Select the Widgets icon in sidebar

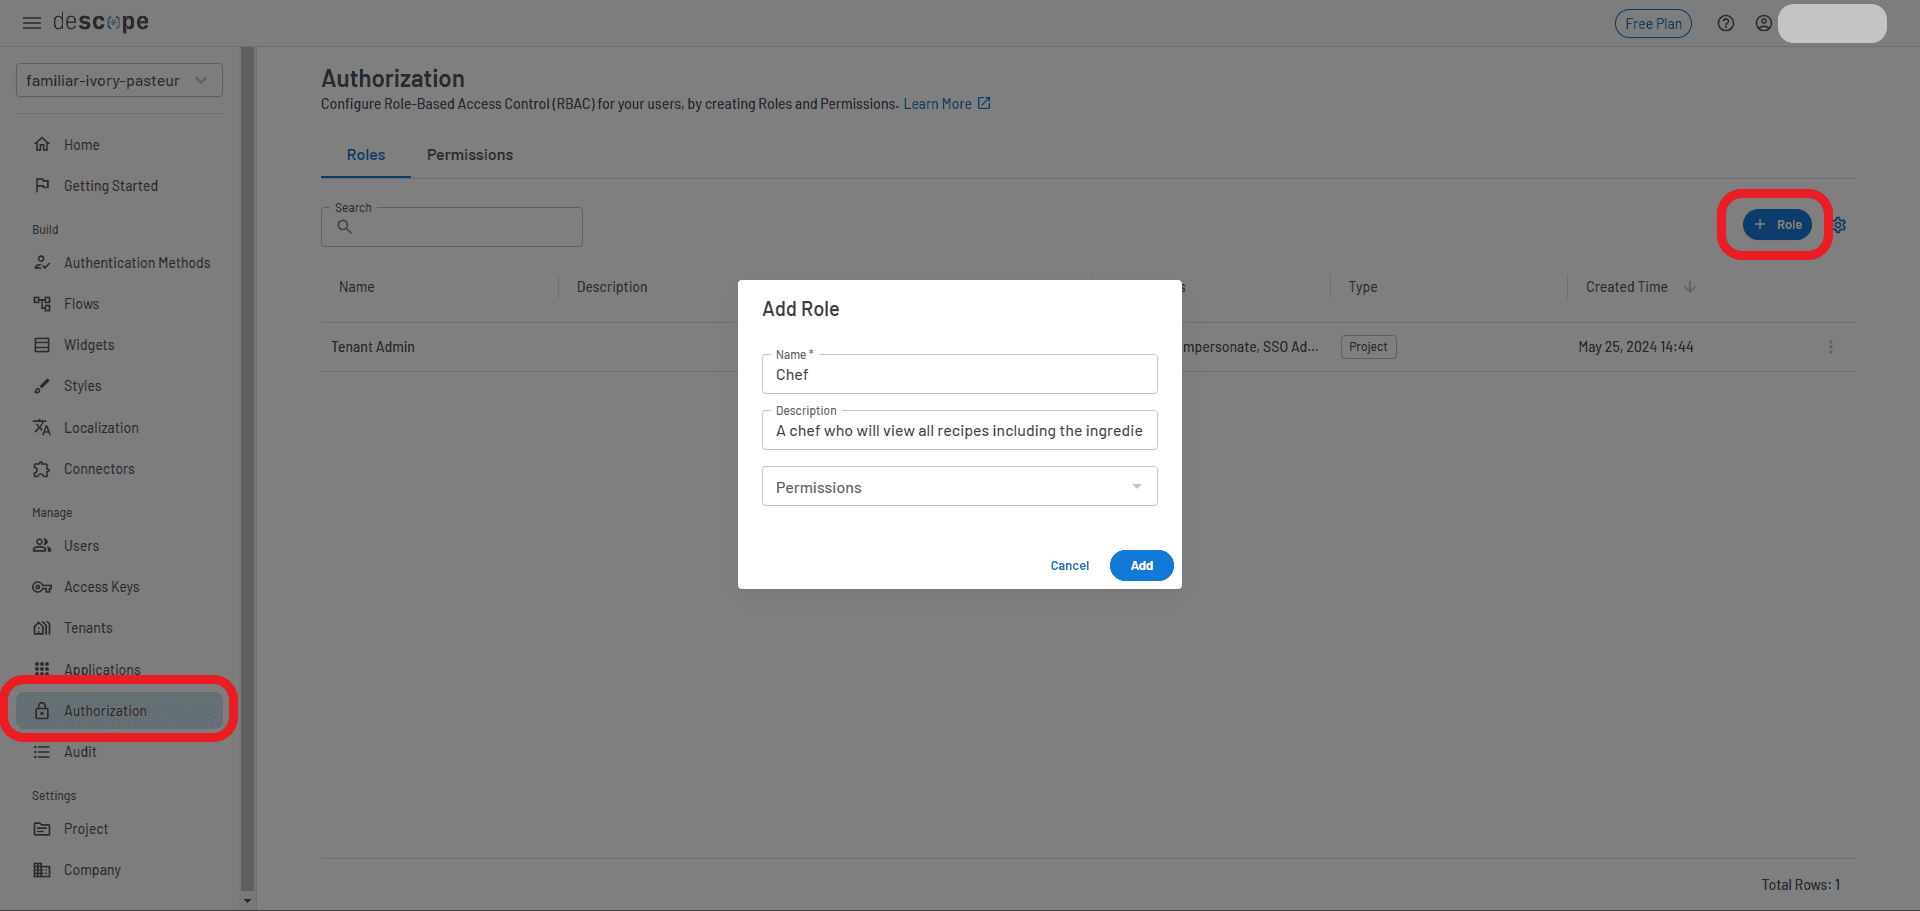coord(43,344)
